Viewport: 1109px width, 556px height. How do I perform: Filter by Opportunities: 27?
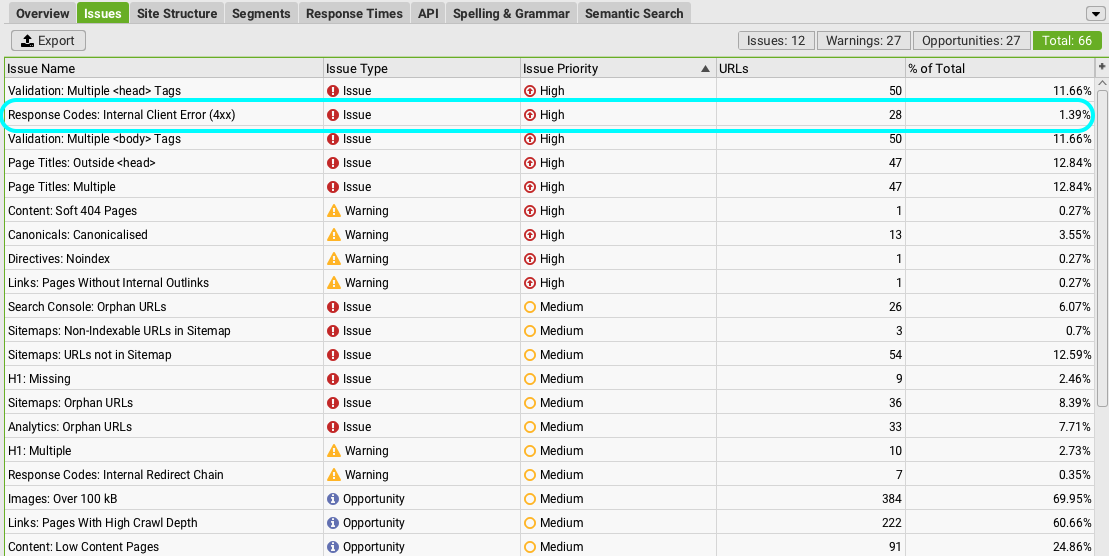971,41
